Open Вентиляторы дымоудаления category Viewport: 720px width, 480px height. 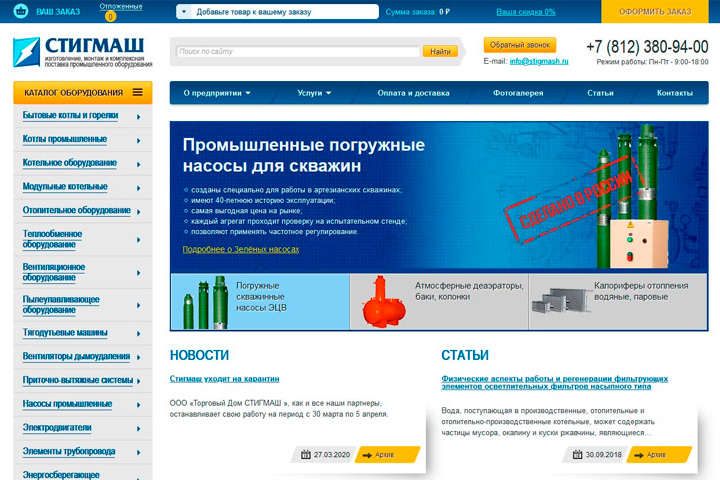pyautogui.click(x=76, y=356)
